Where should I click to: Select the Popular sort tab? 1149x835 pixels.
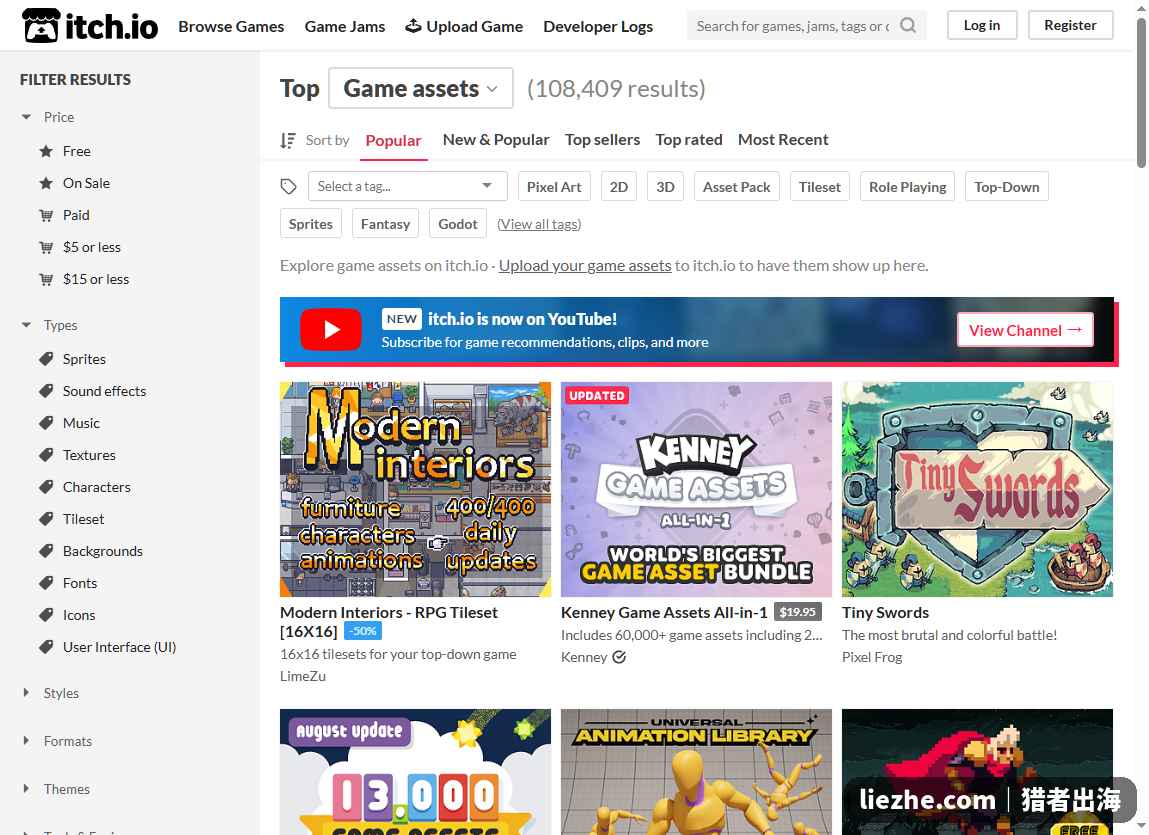pos(394,140)
